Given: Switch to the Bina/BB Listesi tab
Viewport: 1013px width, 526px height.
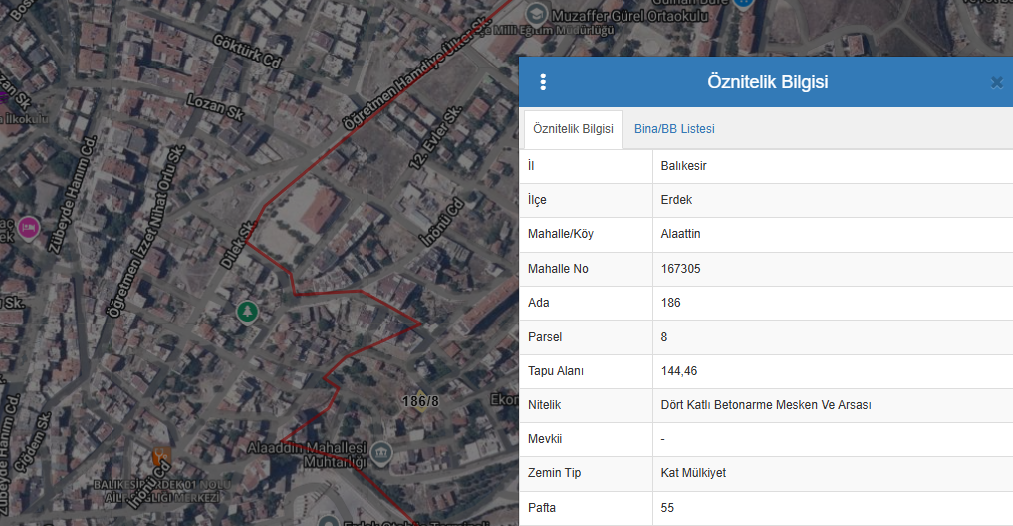Looking at the screenshot, I should tap(673, 129).
